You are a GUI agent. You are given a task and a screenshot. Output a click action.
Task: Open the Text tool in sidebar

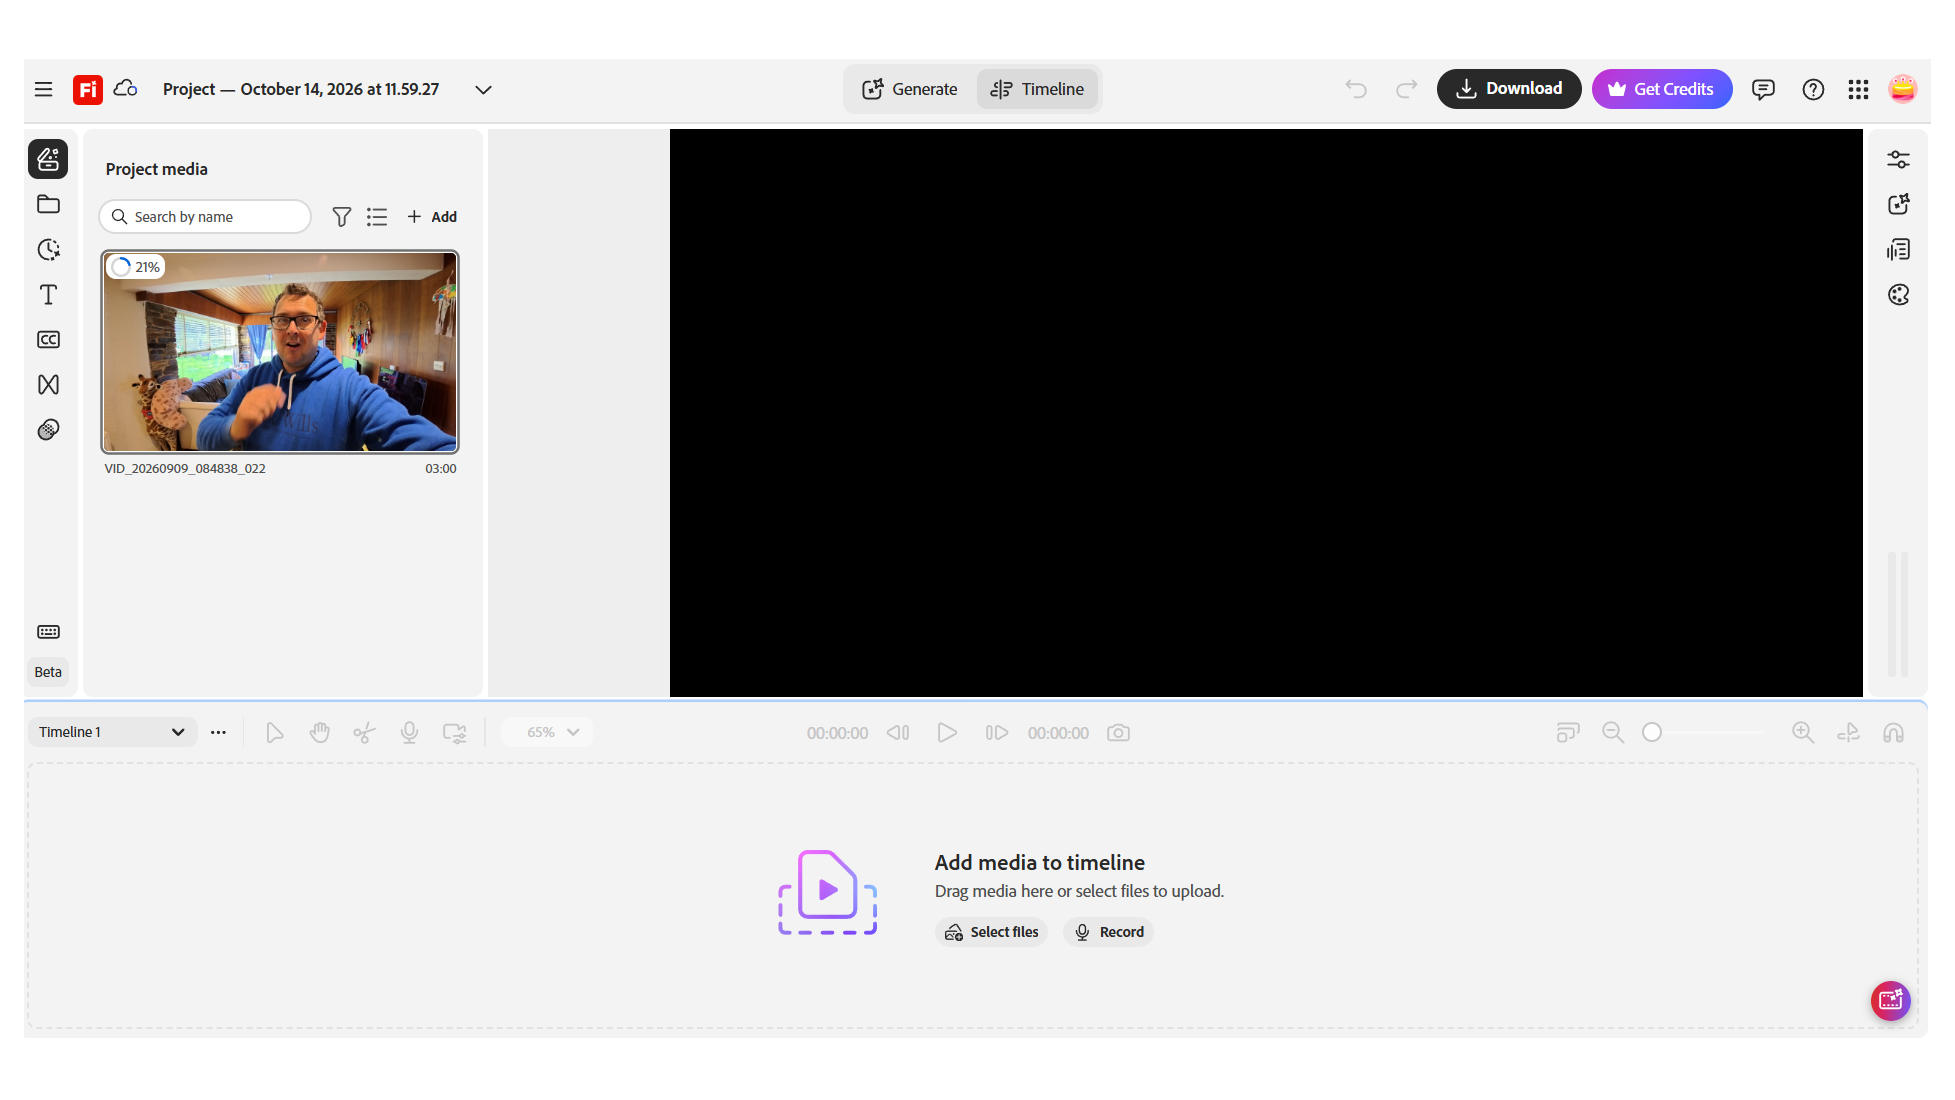(48, 294)
